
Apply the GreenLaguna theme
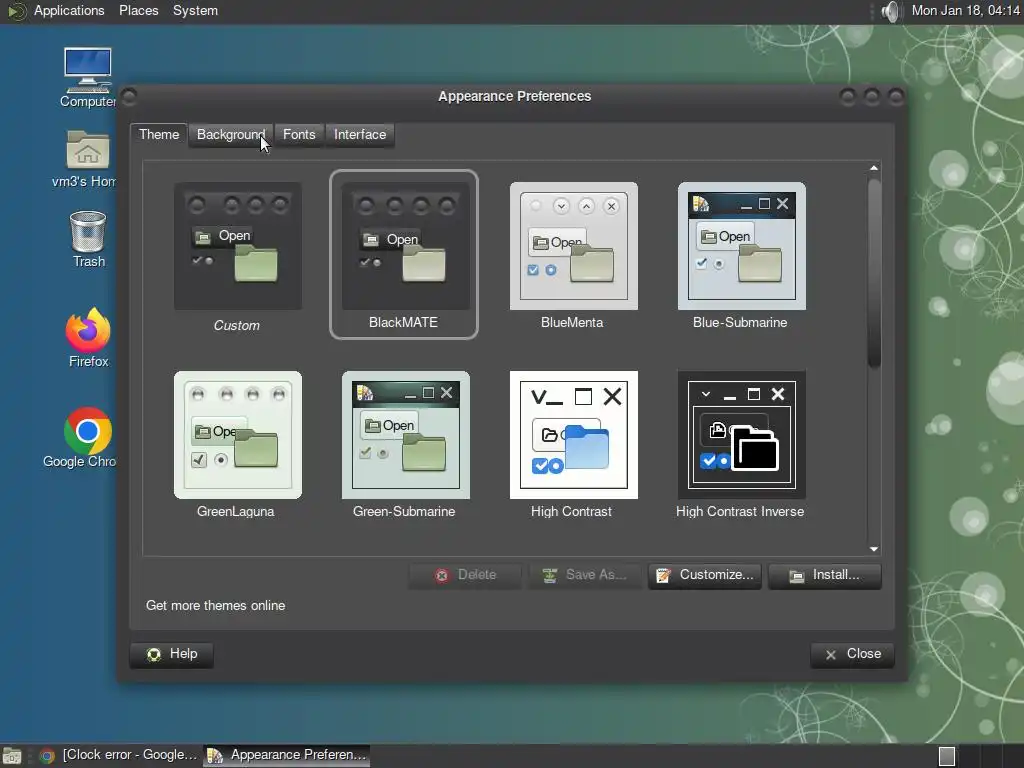(x=238, y=435)
